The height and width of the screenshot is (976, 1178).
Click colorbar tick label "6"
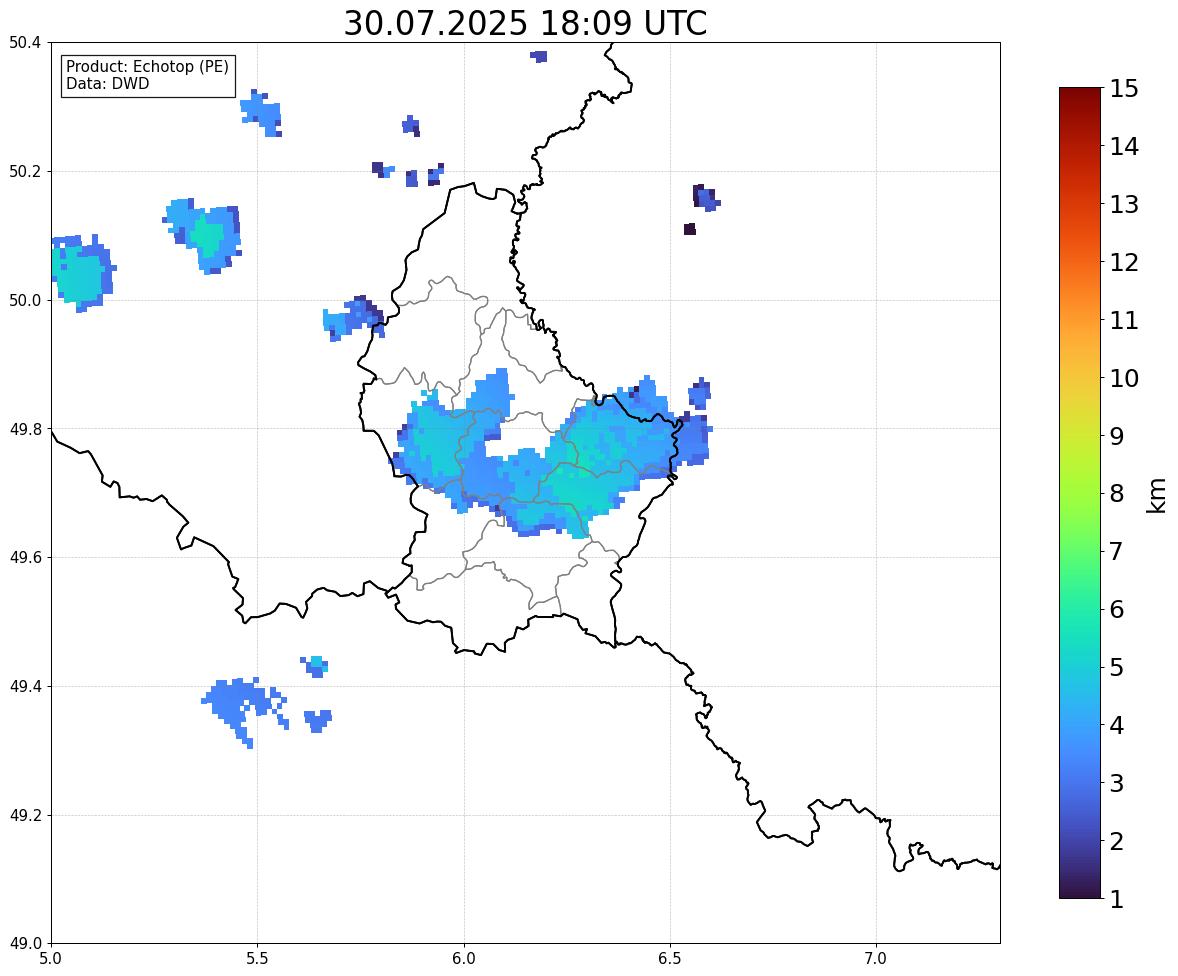click(x=1116, y=609)
